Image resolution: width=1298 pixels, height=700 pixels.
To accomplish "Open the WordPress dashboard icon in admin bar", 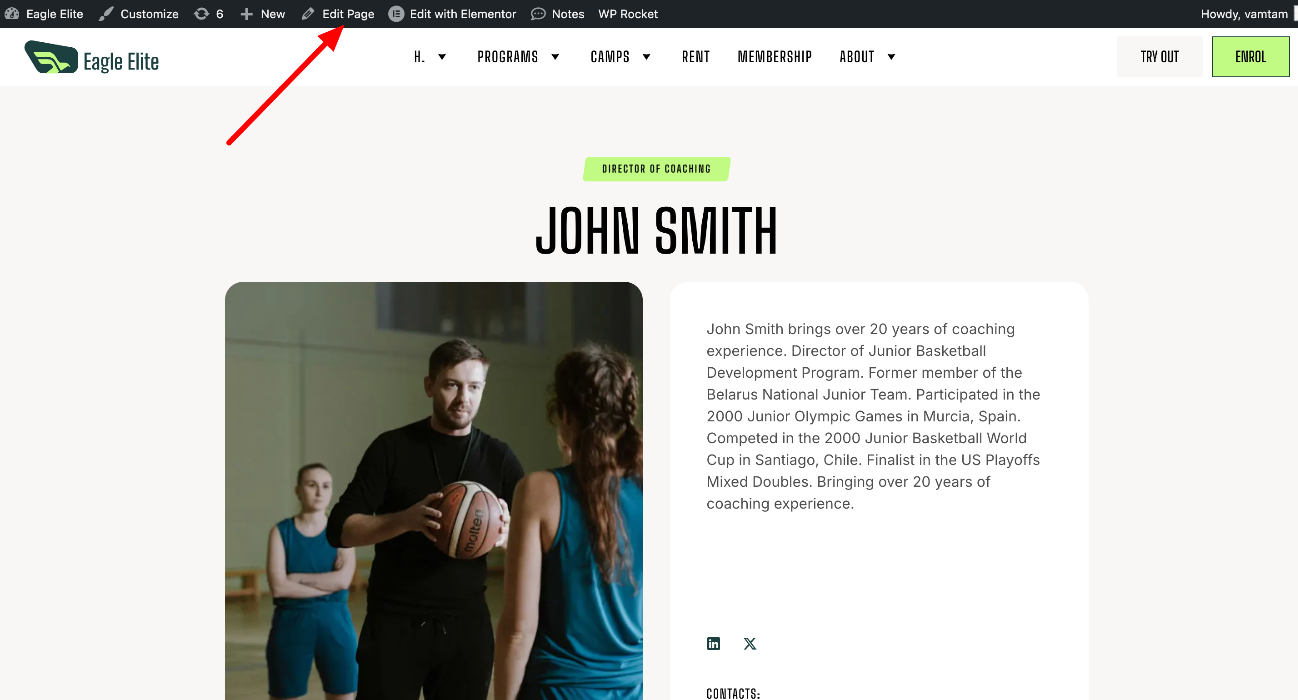I will click(12, 14).
